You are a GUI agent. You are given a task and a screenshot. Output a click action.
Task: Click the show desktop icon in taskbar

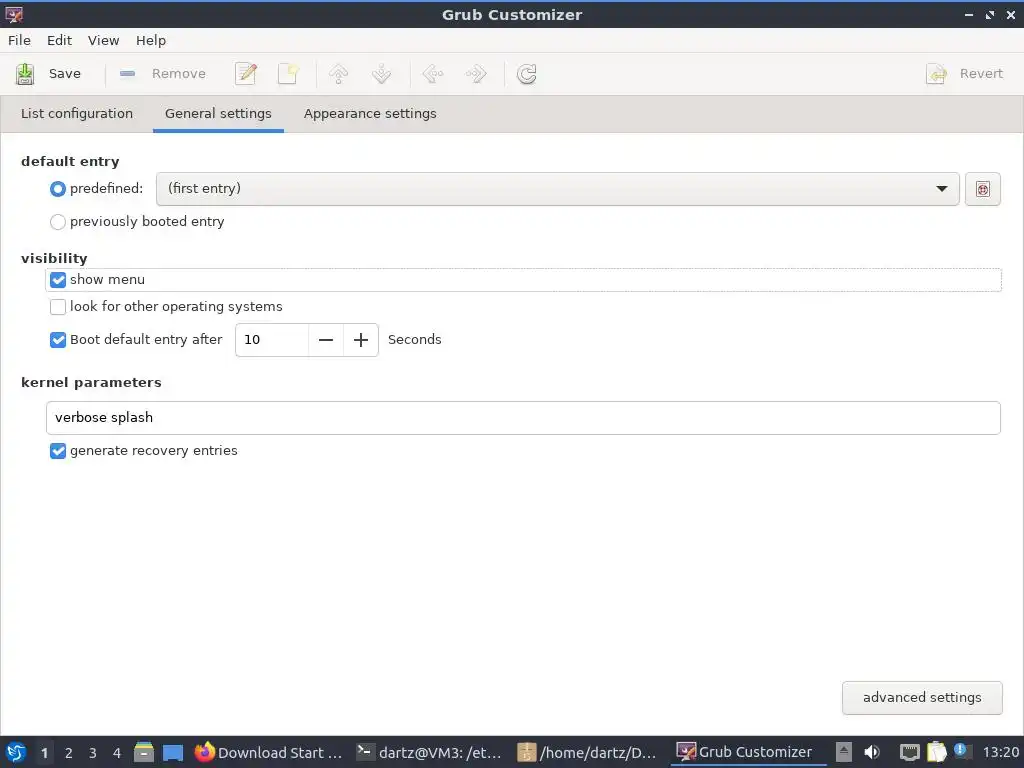[x=173, y=752]
